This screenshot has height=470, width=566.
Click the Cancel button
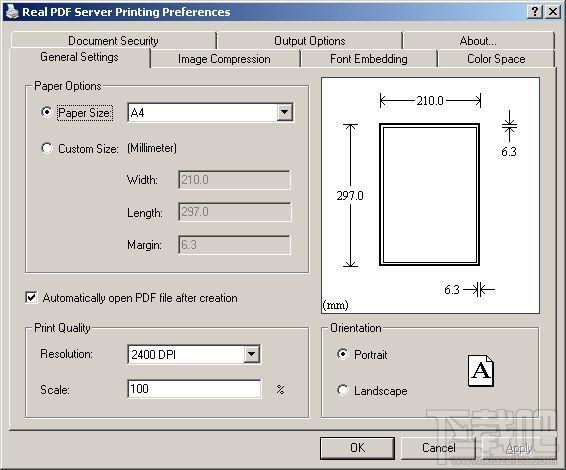(x=438, y=448)
